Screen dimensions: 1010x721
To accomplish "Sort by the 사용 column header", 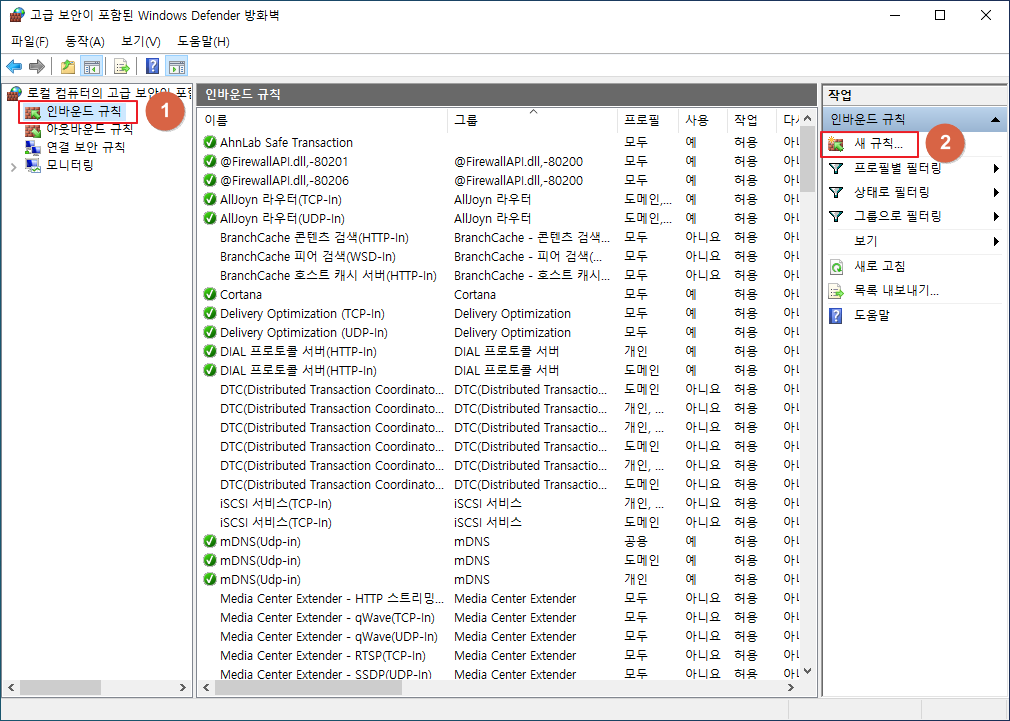I will tap(703, 120).
